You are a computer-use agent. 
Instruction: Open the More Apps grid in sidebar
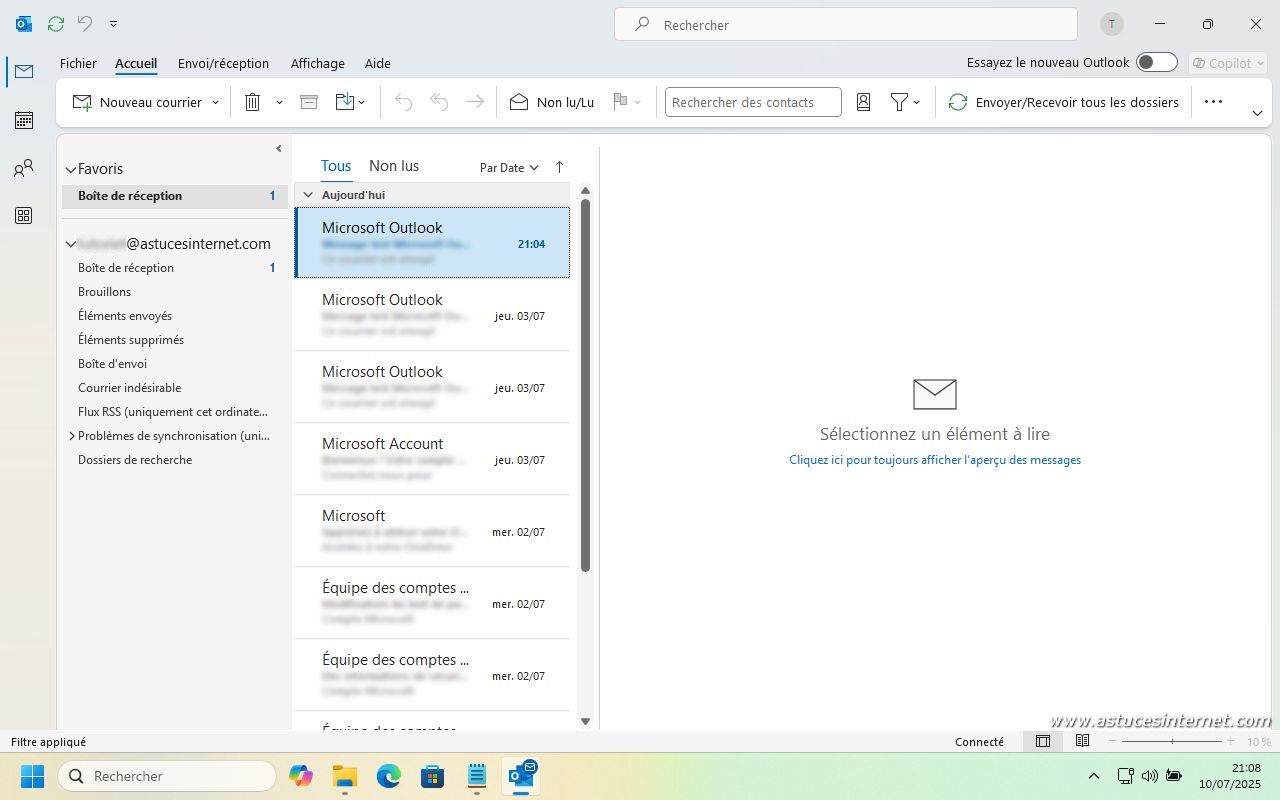click(x=24, y=216)
